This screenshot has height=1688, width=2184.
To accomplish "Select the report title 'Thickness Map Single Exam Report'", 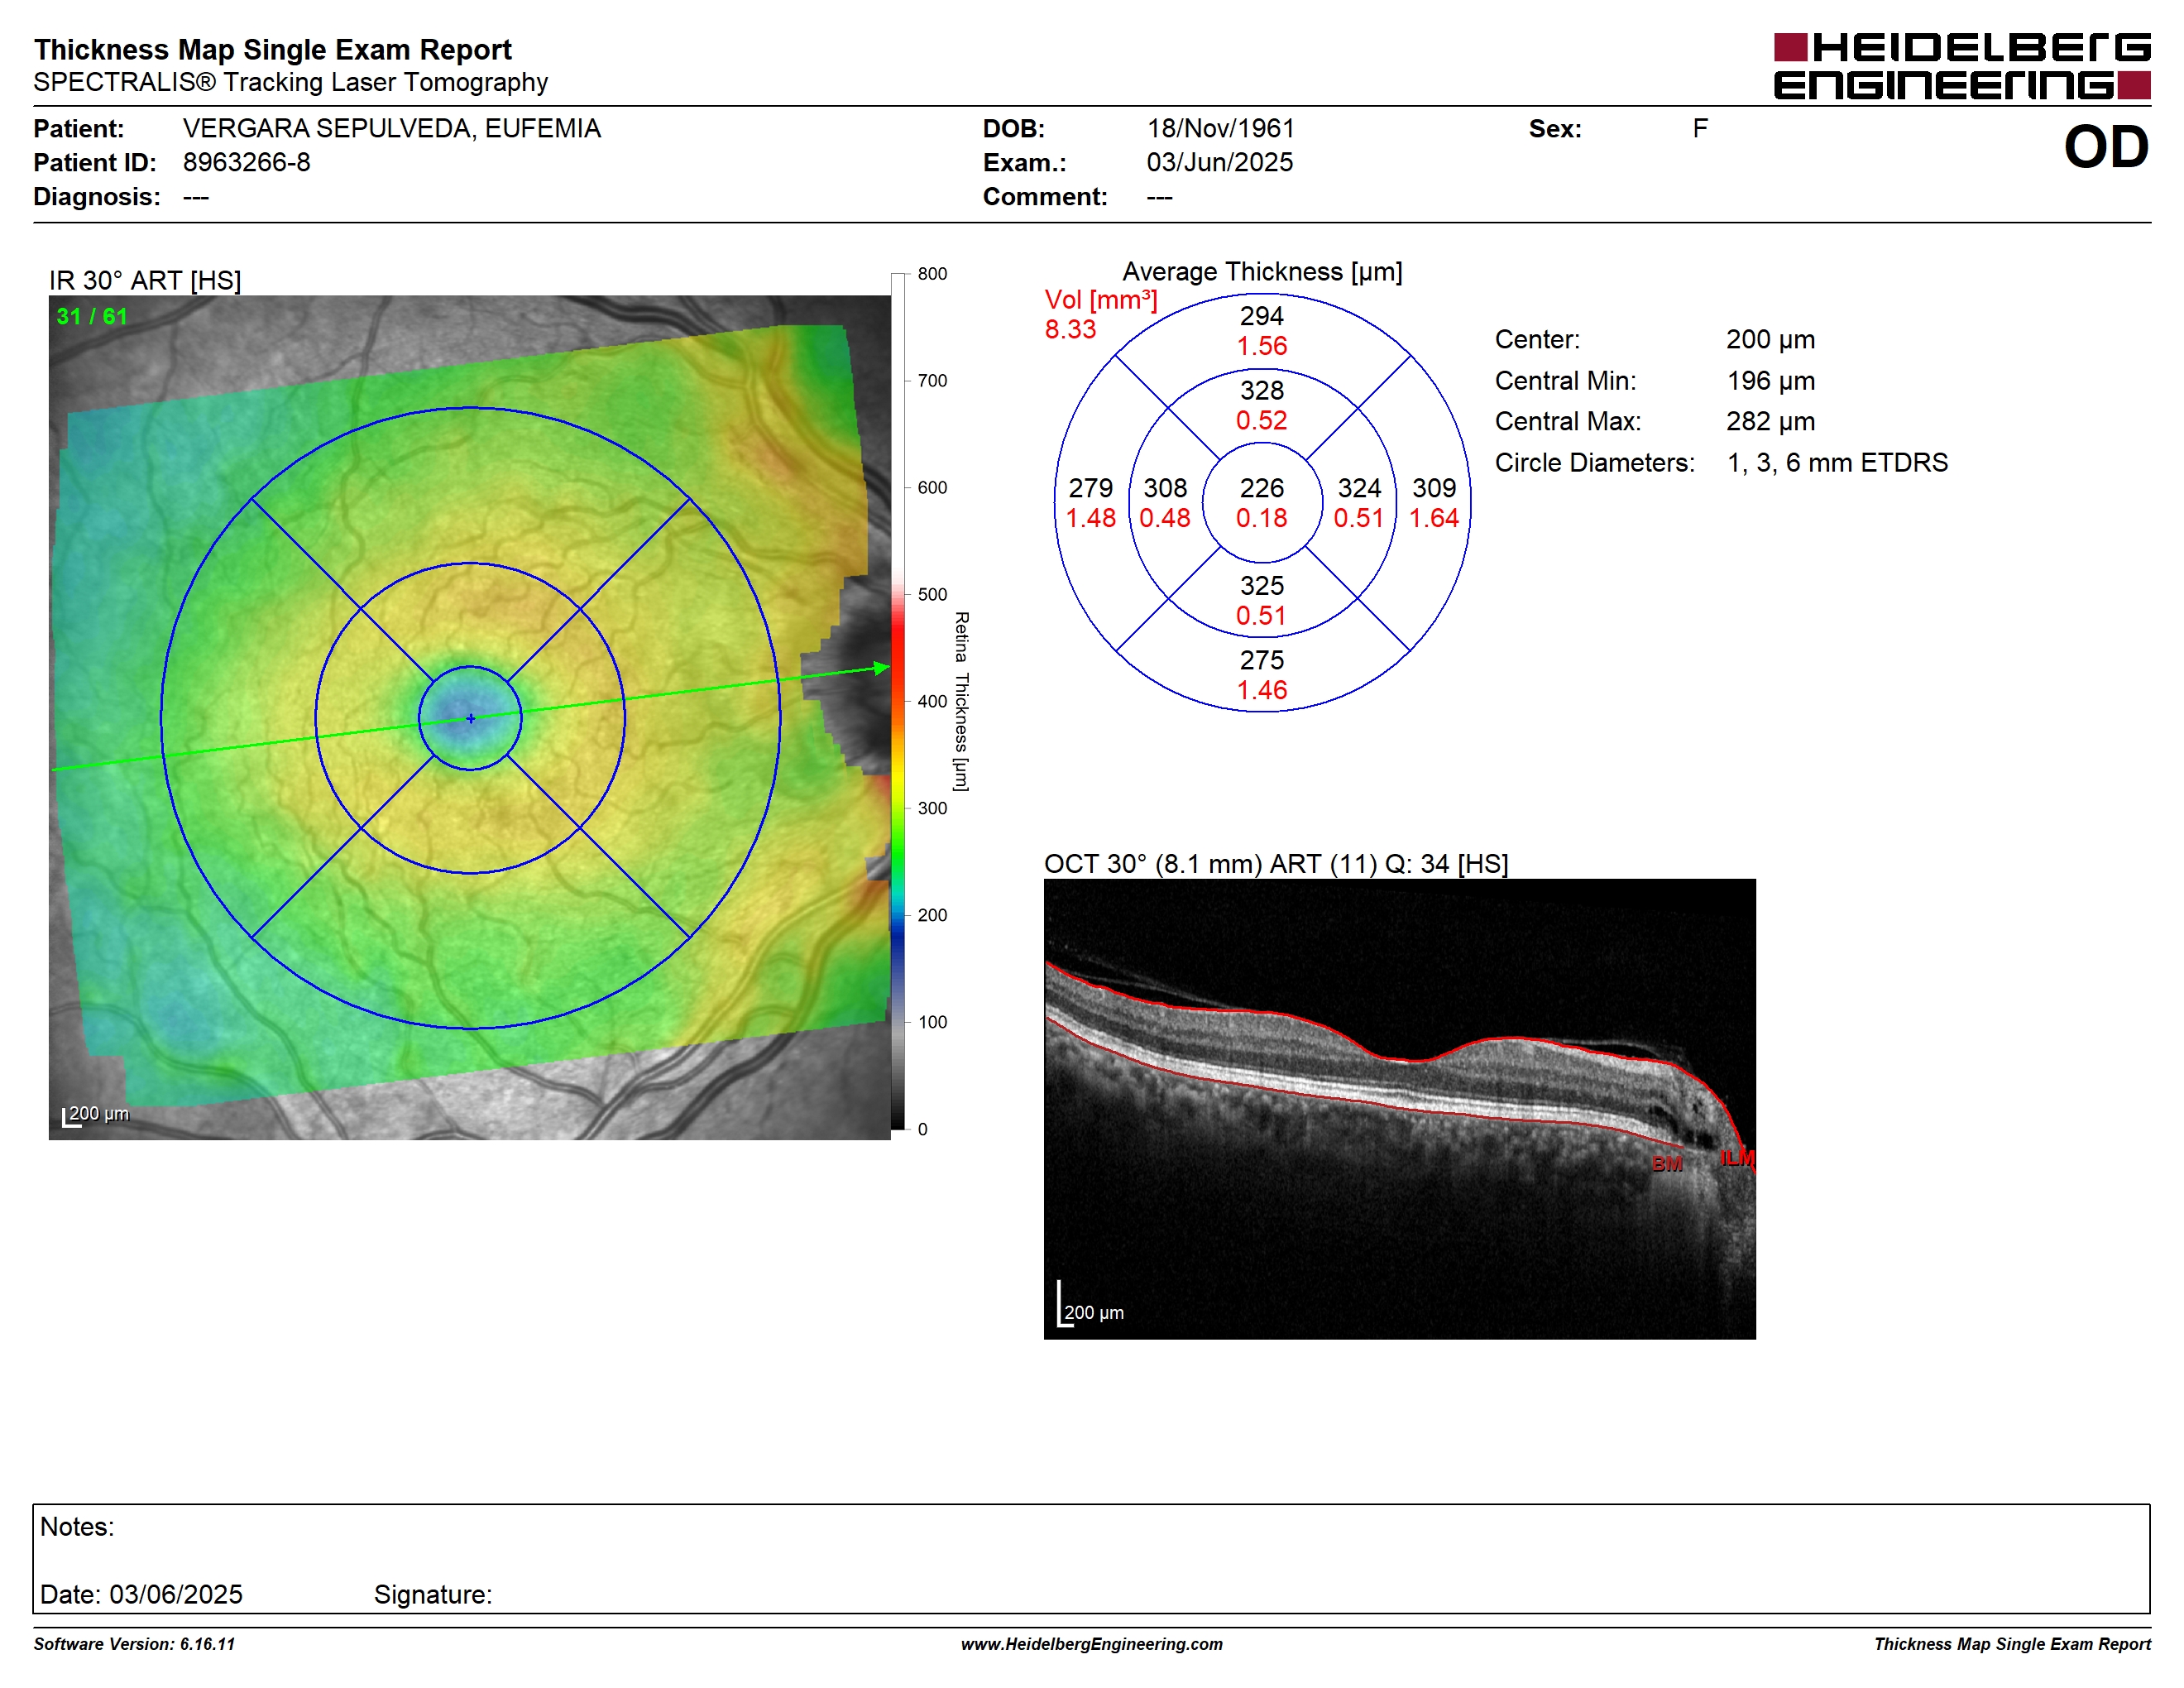I will click(272, 49).
